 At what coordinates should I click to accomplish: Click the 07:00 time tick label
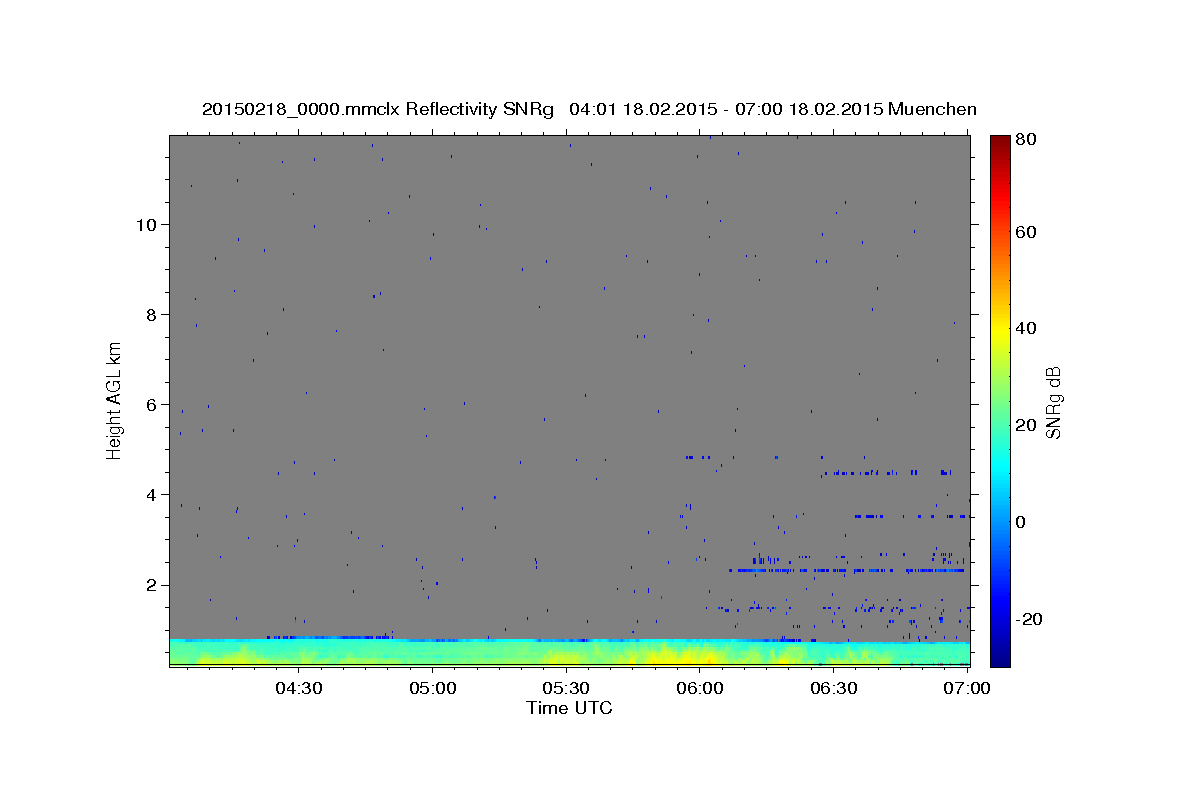[x=967, y=689]
